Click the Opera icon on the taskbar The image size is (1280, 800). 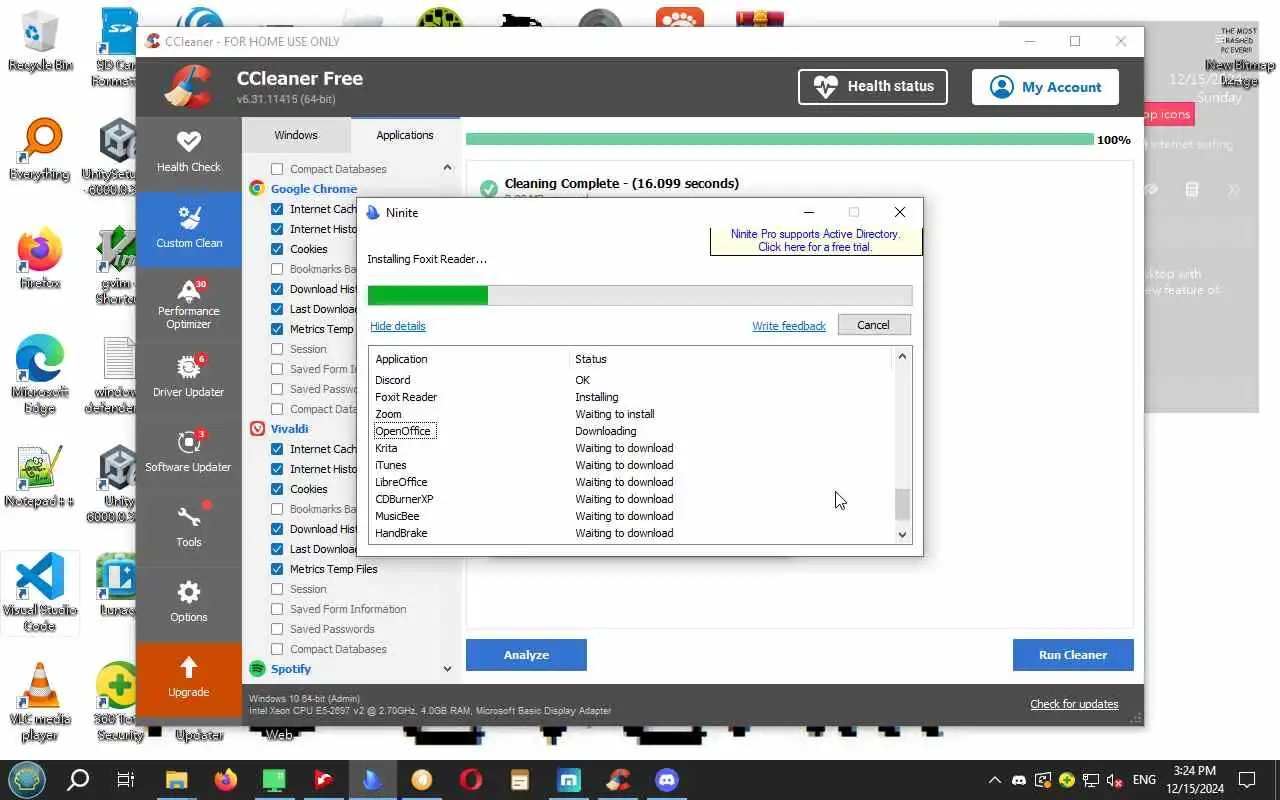(470, 780)
